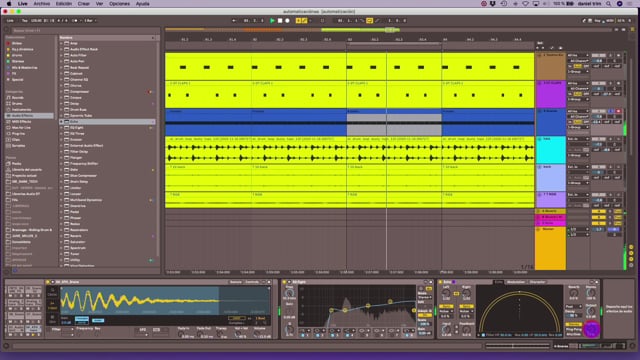Screen dimensions: 640x360
Task: Toggle EQ Eight band 1 activator
Action: pos(303,336)
